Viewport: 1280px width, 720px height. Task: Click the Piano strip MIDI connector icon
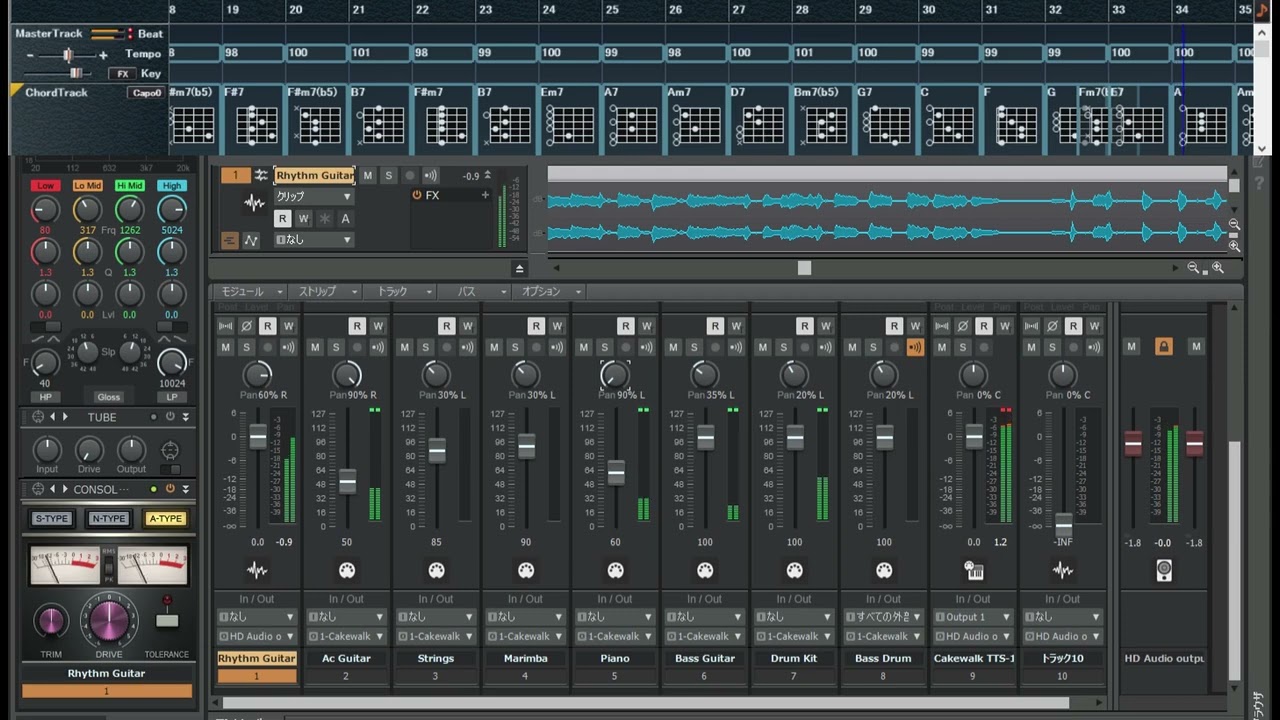coord(615,571)
